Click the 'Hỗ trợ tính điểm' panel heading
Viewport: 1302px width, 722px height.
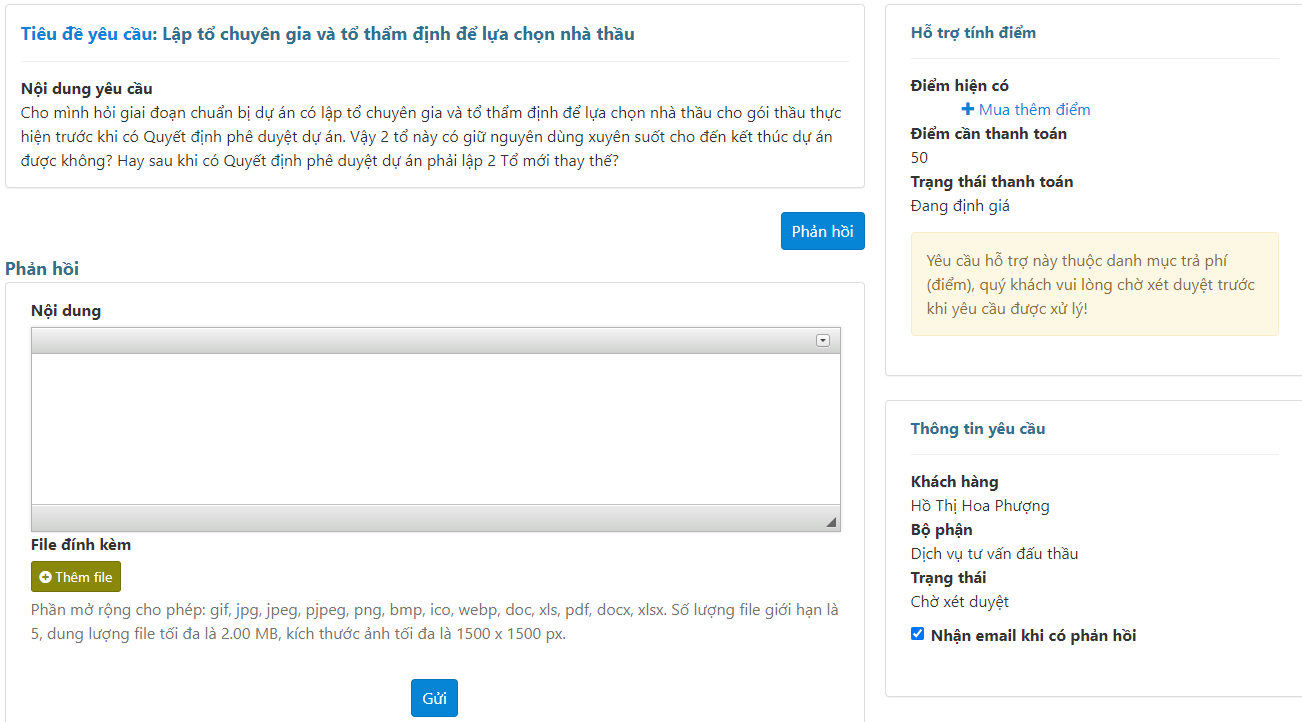[x=973, y=33]
